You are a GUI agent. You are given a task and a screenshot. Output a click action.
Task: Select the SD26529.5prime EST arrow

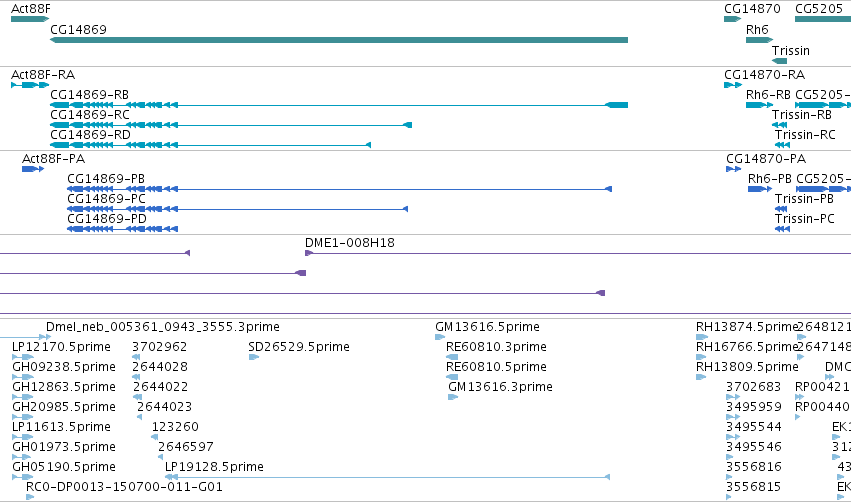(253, 357)
